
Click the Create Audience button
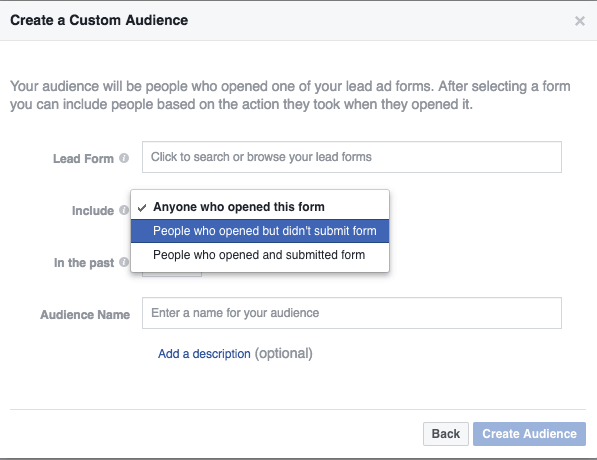click(529, 434)
